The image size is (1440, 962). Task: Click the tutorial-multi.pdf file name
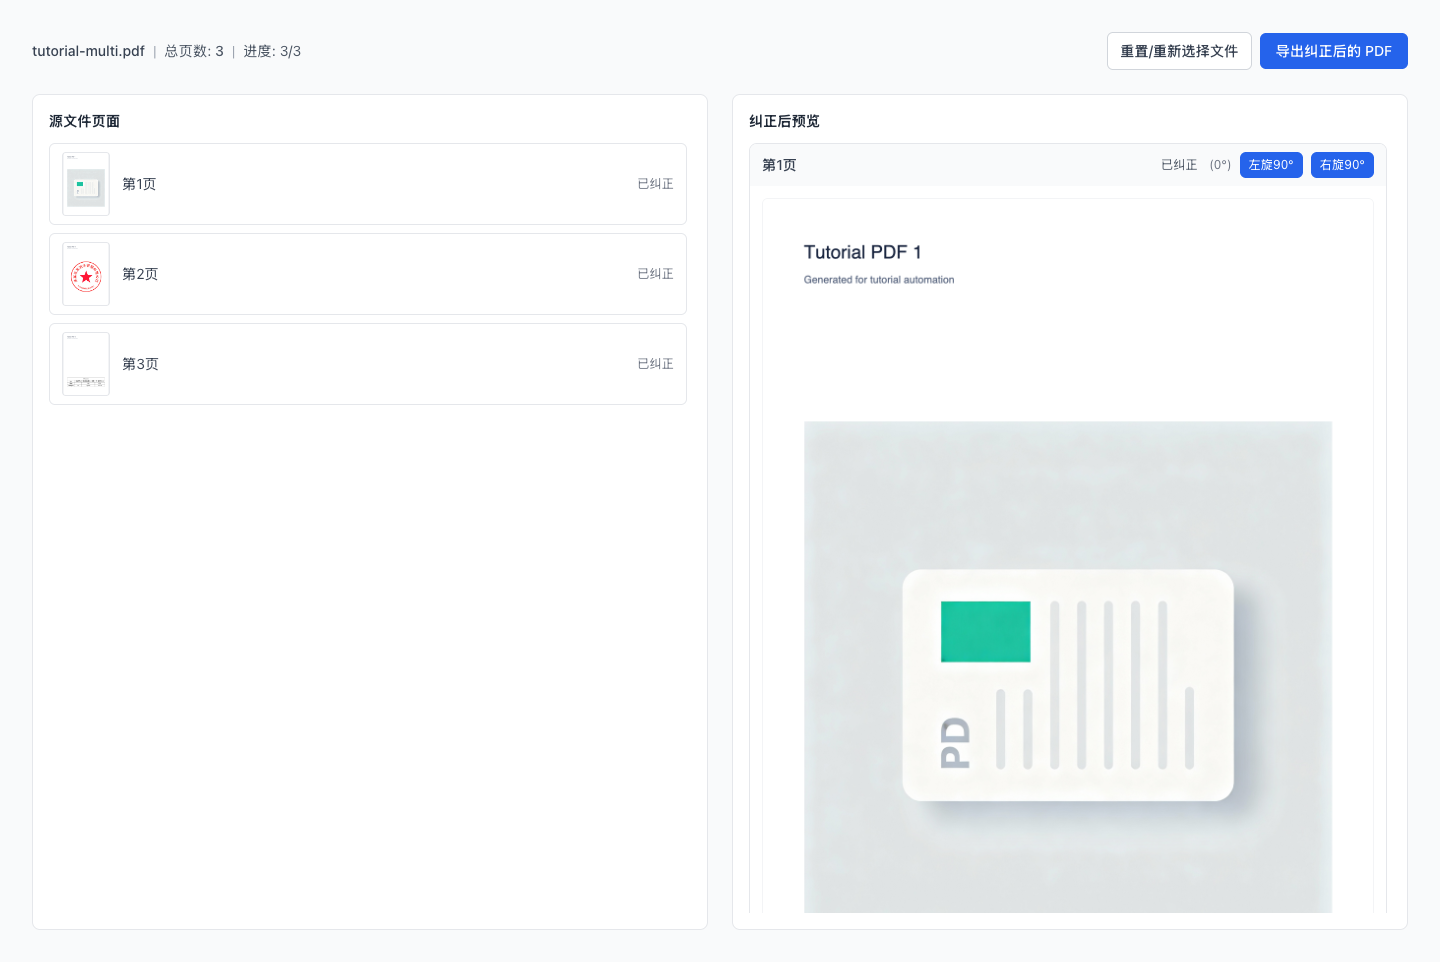pos(88,51)
